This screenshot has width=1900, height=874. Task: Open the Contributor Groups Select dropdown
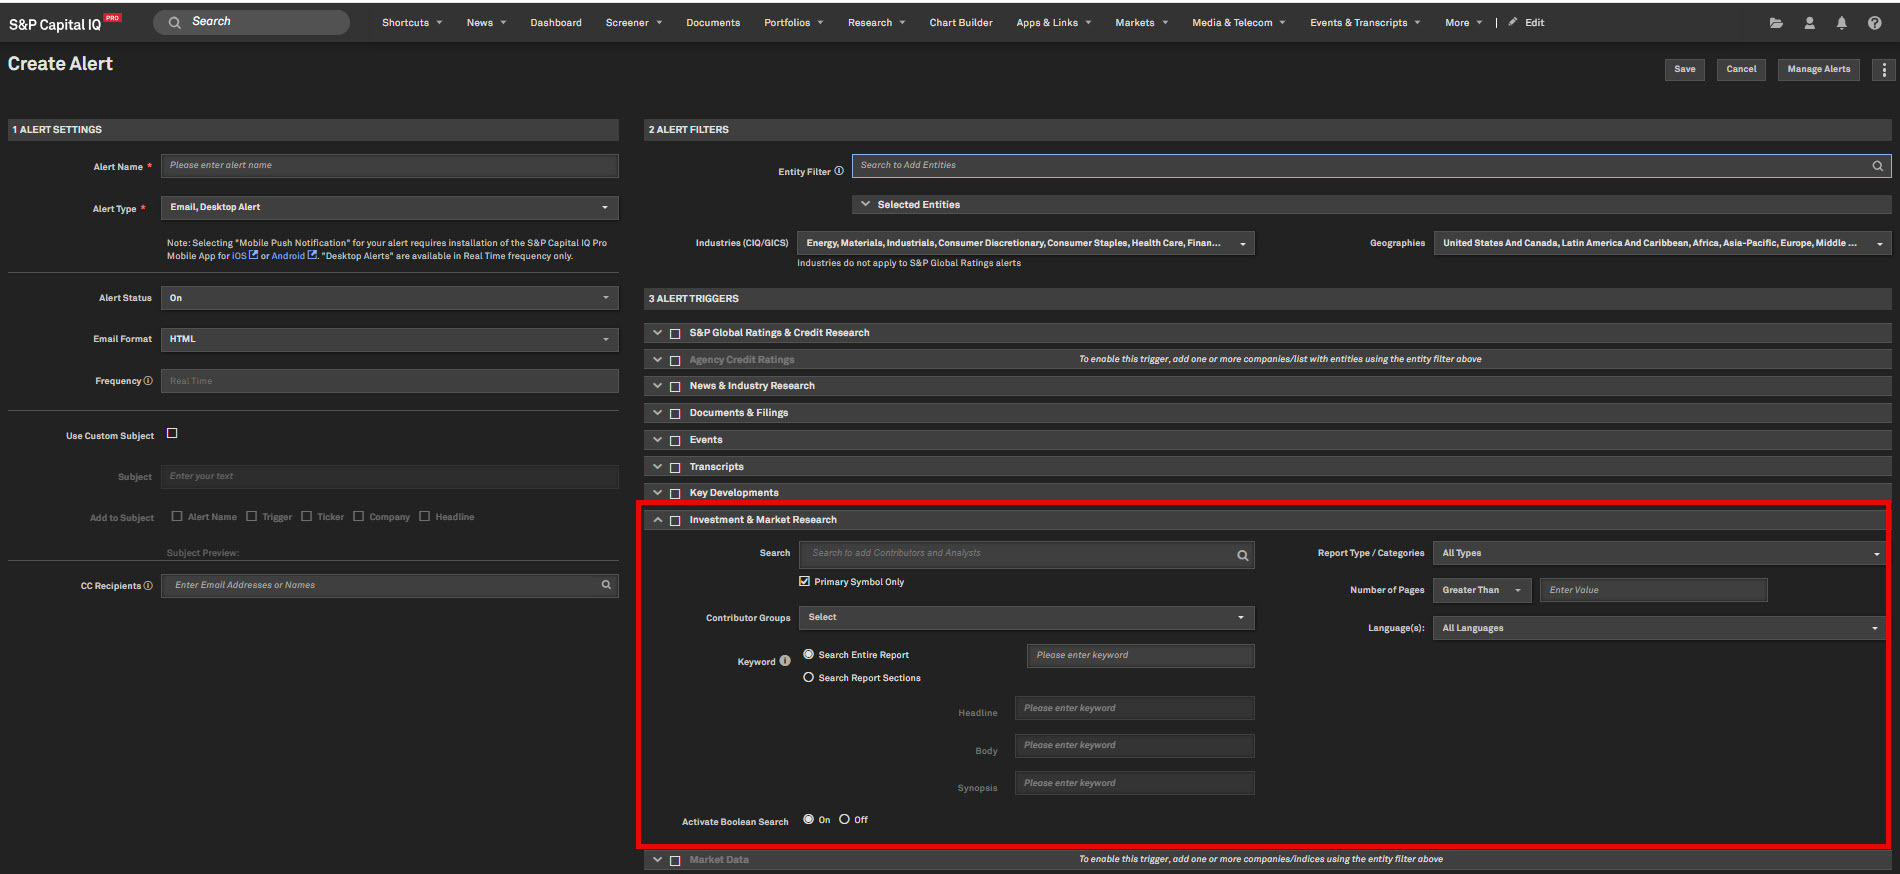coord(1025,618)
